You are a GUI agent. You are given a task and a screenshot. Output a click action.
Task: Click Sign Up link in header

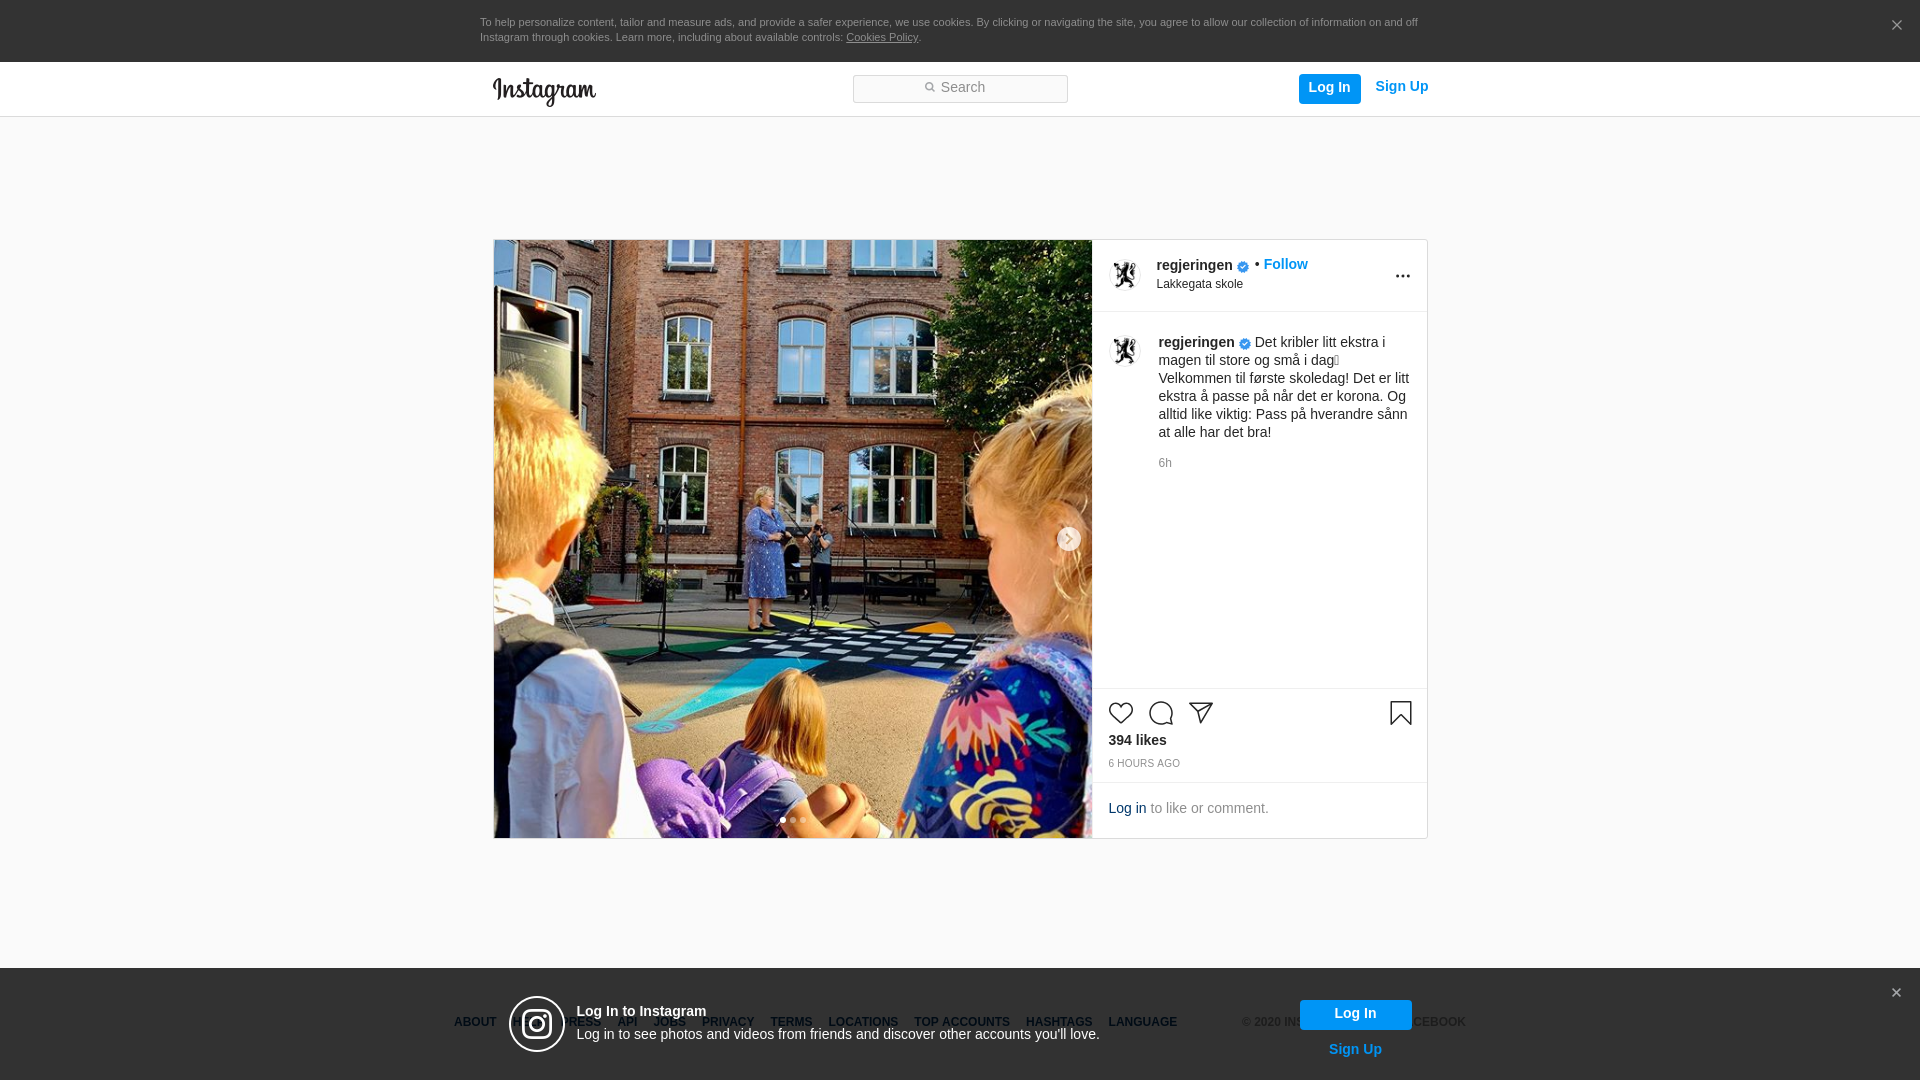1401,87
